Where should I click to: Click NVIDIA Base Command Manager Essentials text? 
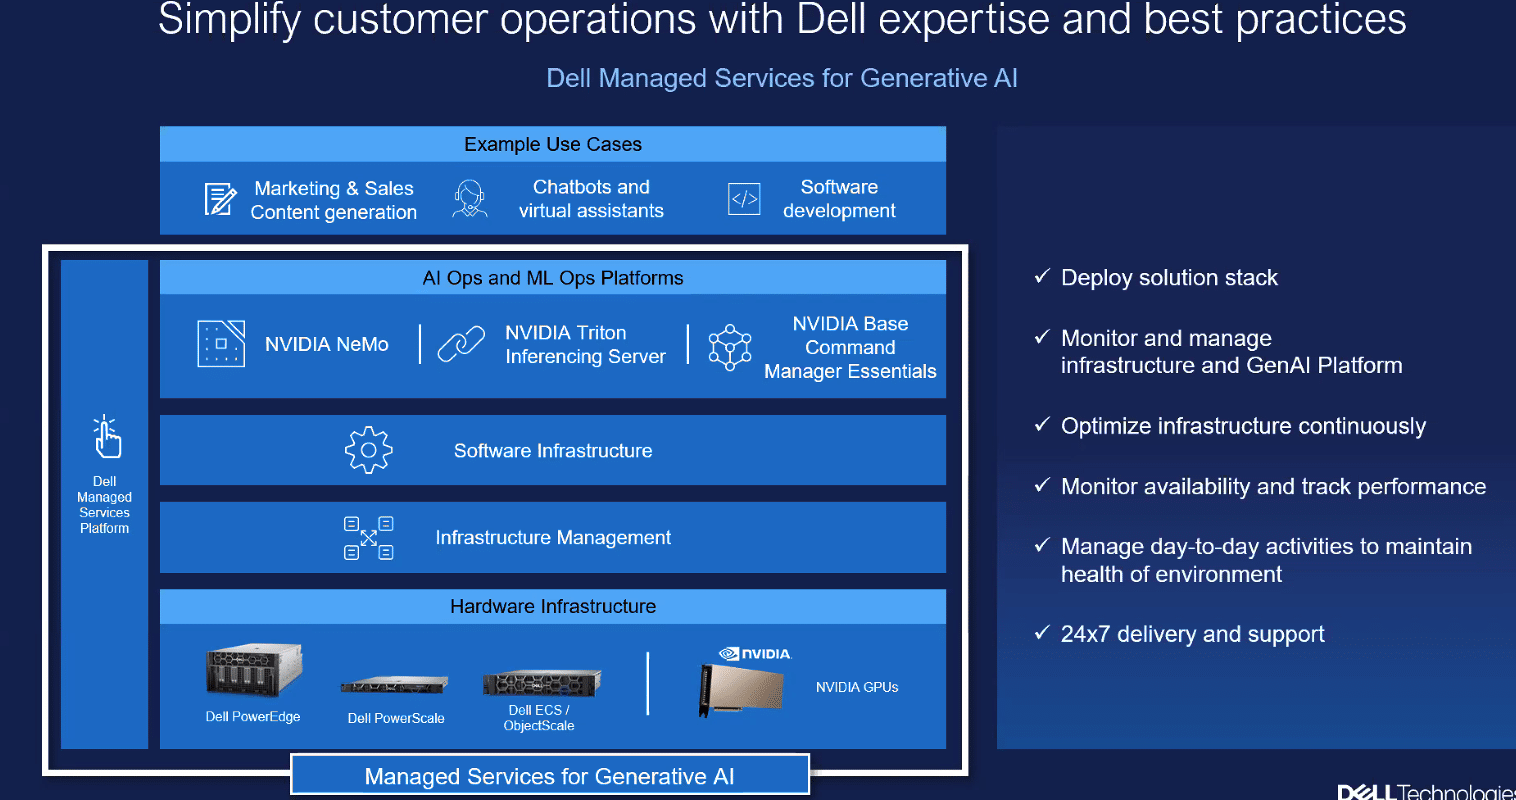(850, 347)
